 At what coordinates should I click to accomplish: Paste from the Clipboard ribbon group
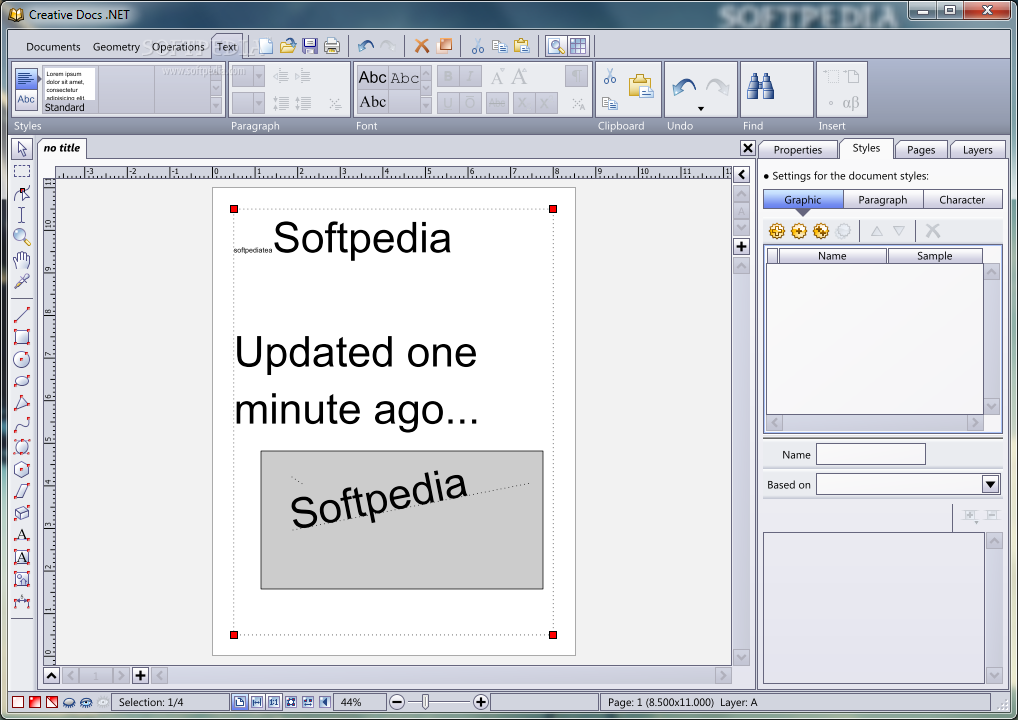pyautogui.click(x=640, y=86)
